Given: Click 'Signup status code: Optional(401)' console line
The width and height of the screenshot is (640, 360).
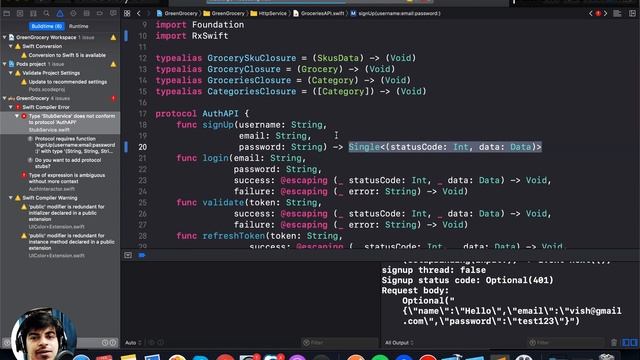Looking at the screenshot, I should [467, 280].
